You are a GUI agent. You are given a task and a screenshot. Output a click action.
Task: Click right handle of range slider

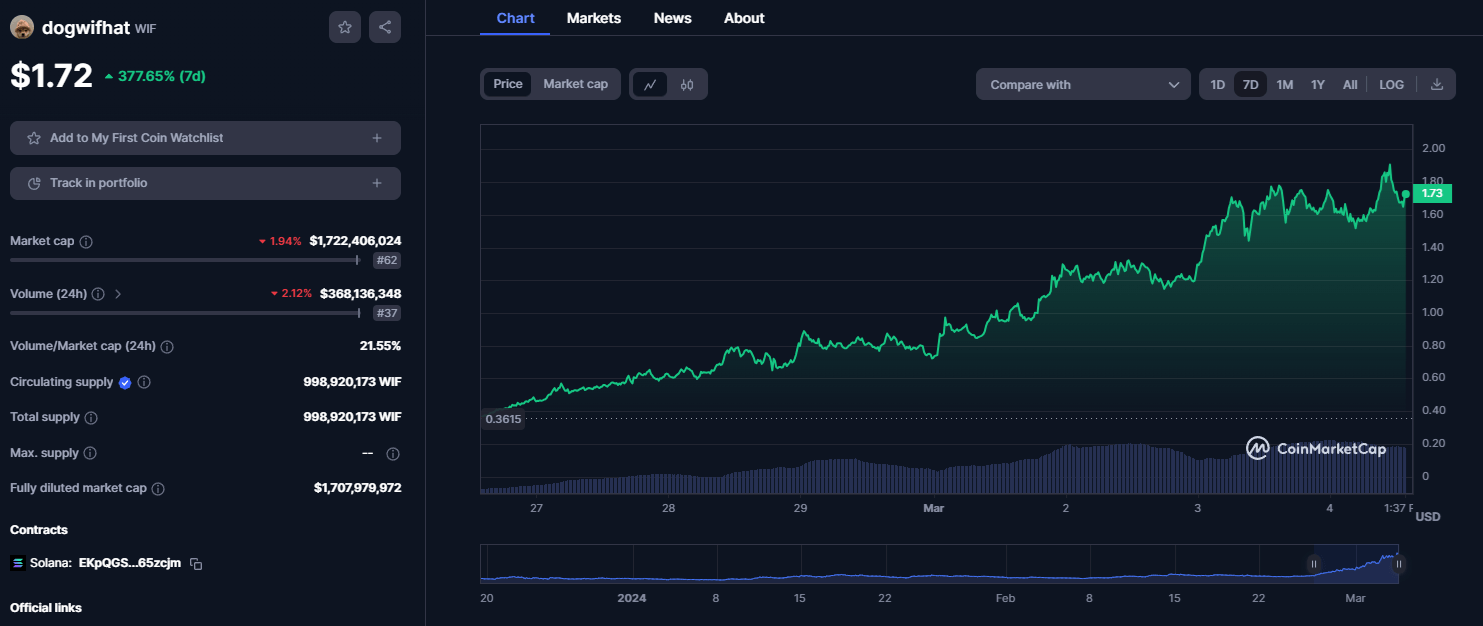1399,564
